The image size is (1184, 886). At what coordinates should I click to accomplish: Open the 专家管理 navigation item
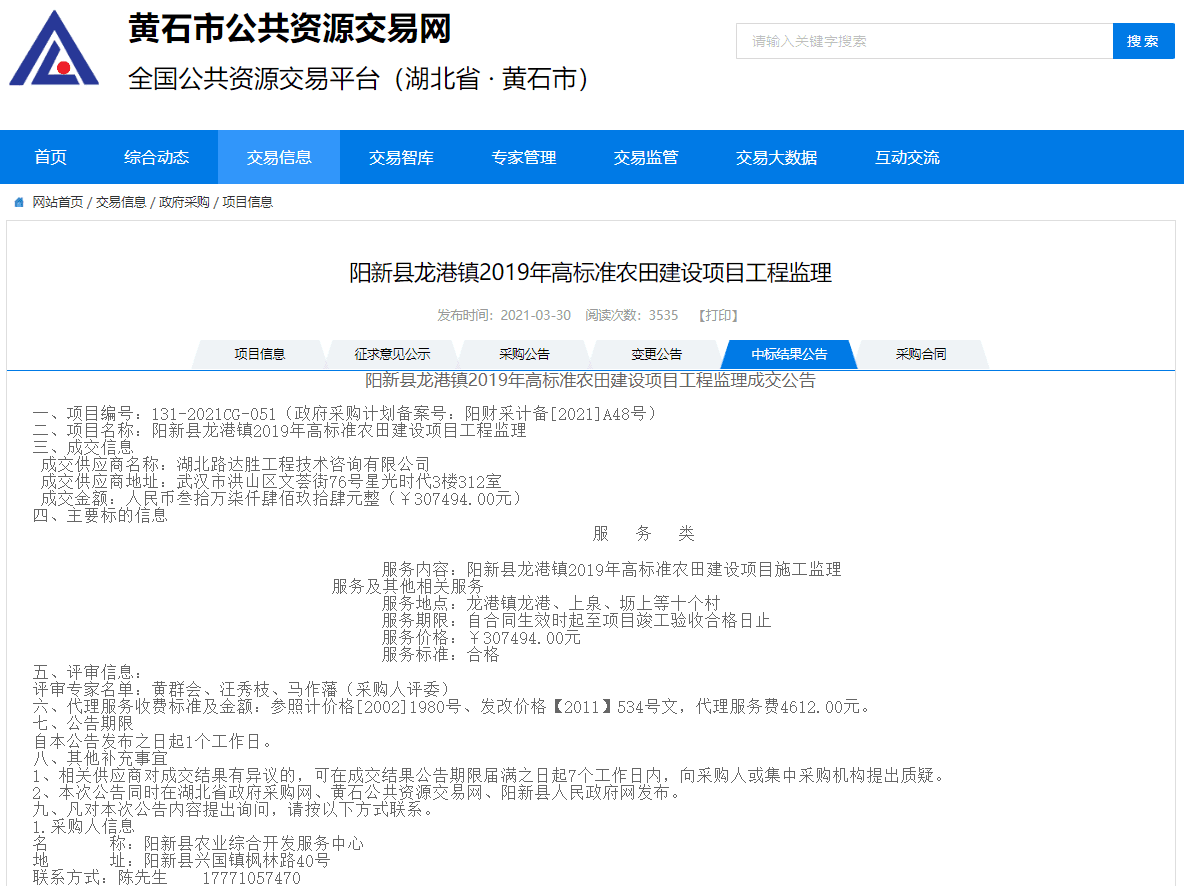[523, 157]
